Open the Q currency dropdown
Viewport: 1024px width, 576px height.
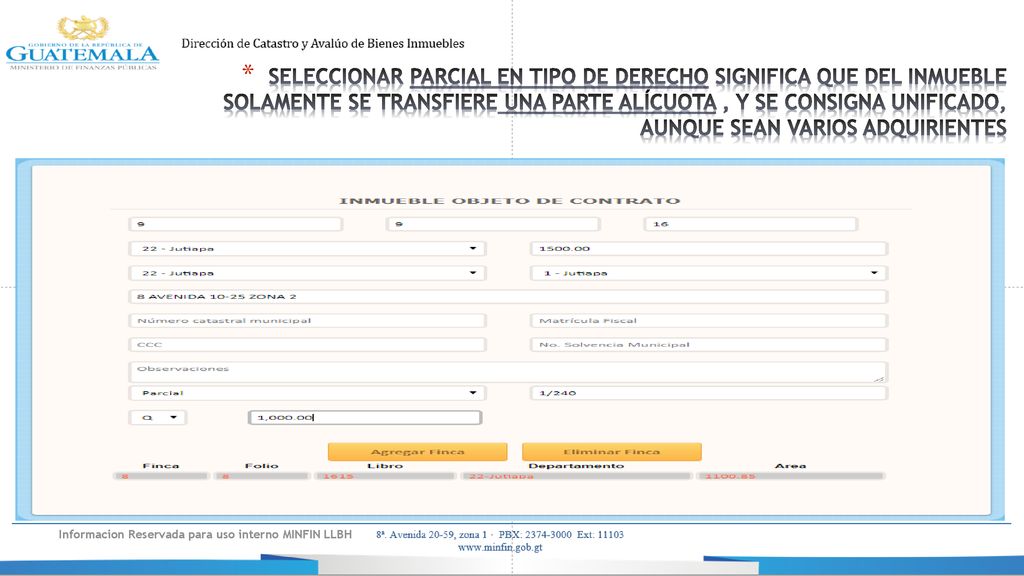(x=157, y=417)
